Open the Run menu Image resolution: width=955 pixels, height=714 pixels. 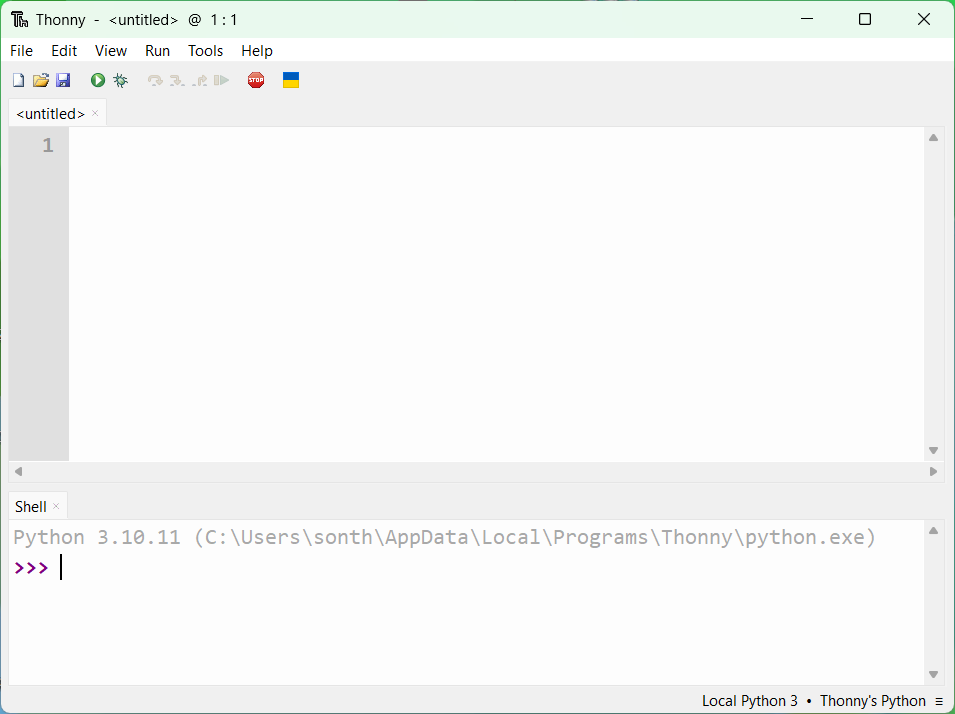coord(157,51)
